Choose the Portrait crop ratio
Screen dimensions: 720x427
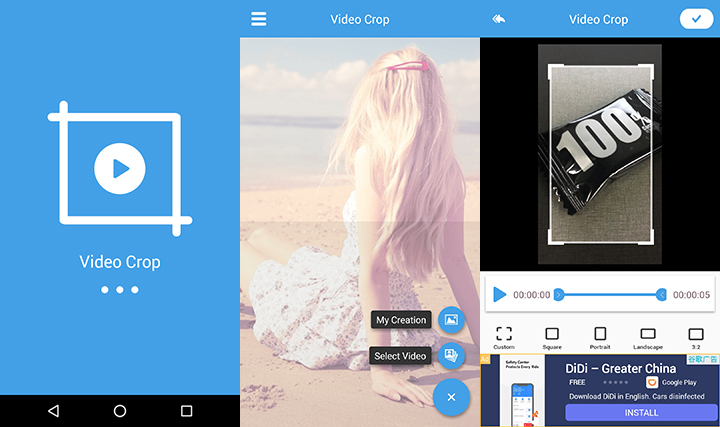(600, 337)
